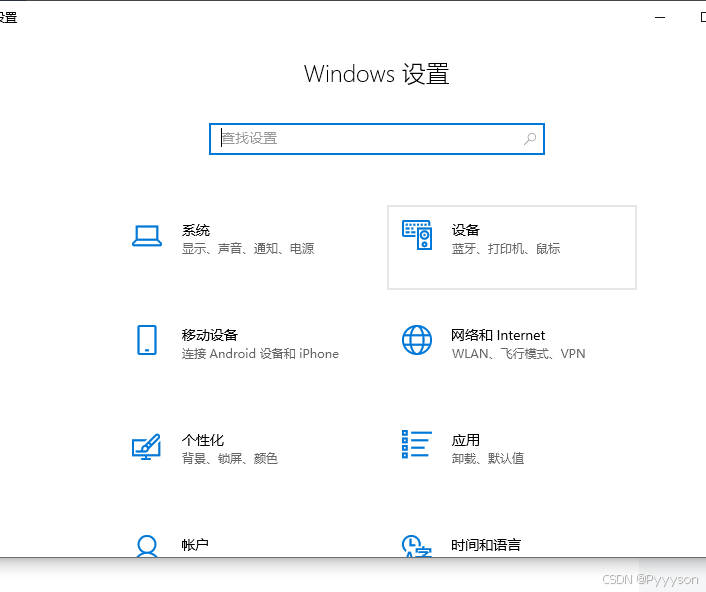Image resolution: width=706 pixels, height=592 pixels.
Task: Click the 移动设备 category title
Action: tap(210, 335)
